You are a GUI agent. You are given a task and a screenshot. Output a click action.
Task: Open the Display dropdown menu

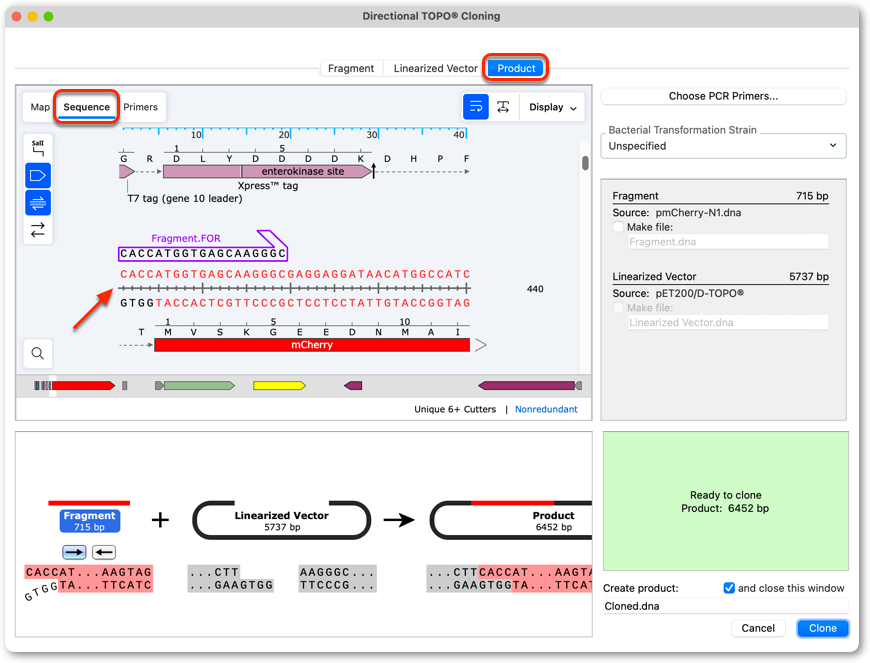click(553, 107)
